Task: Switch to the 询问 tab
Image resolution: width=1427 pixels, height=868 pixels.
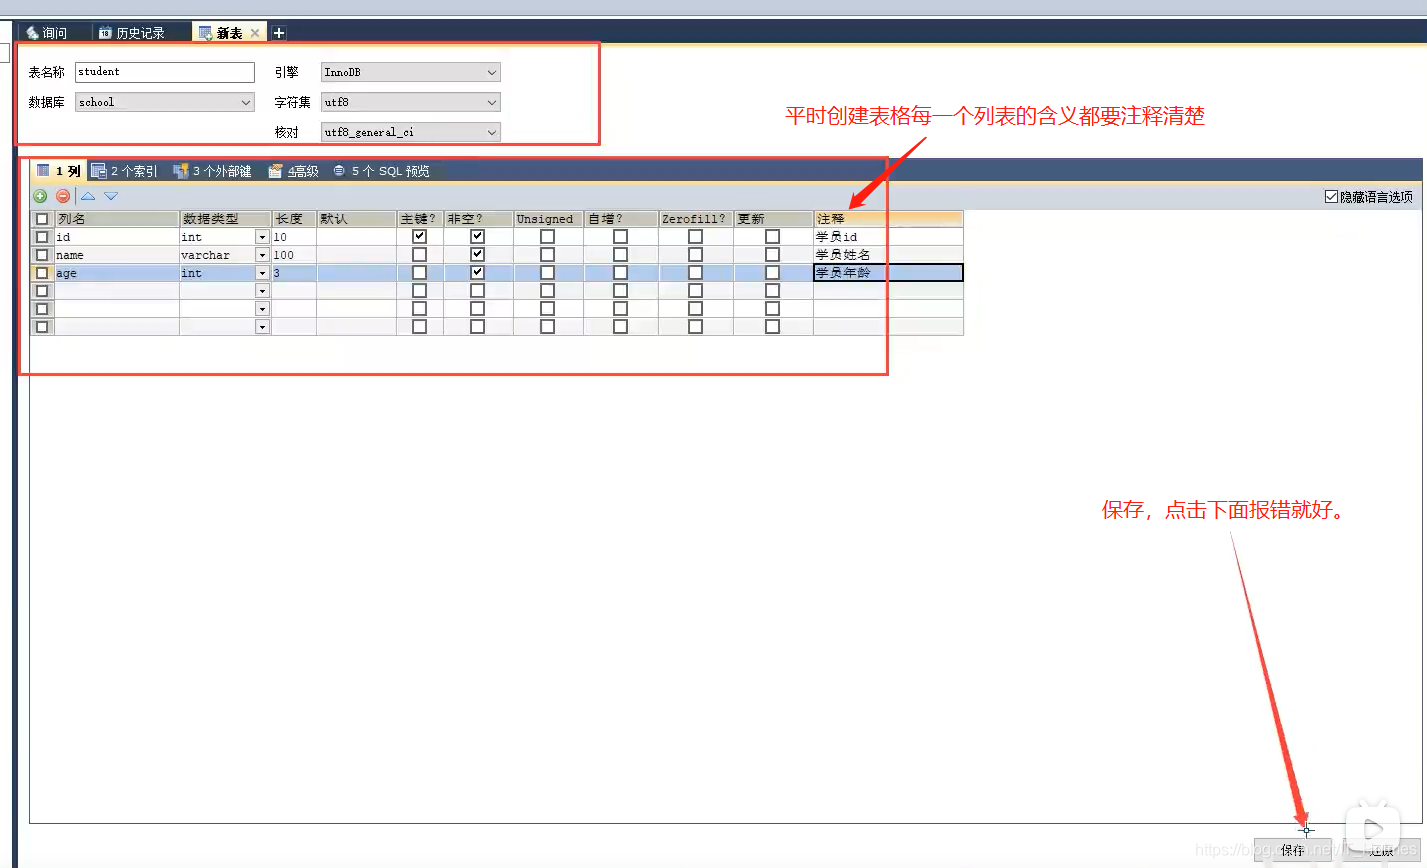Action: coord(47,33)
